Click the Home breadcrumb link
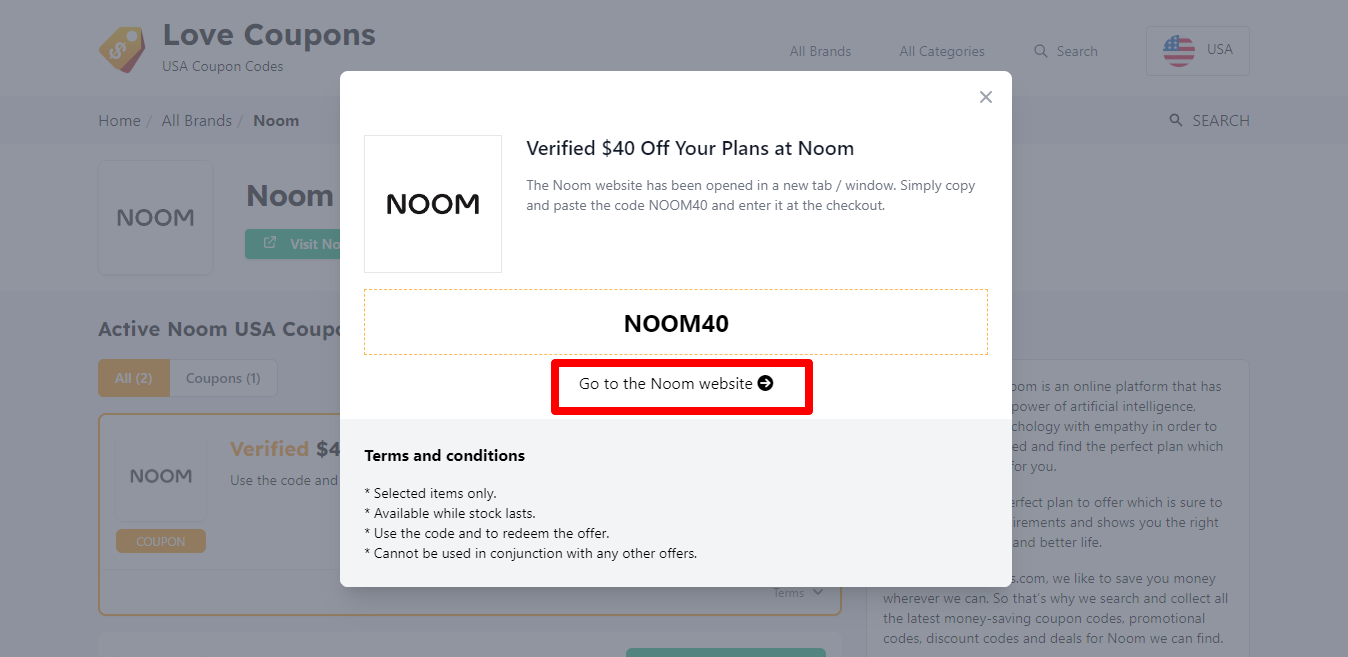 (x=119, y=121)
